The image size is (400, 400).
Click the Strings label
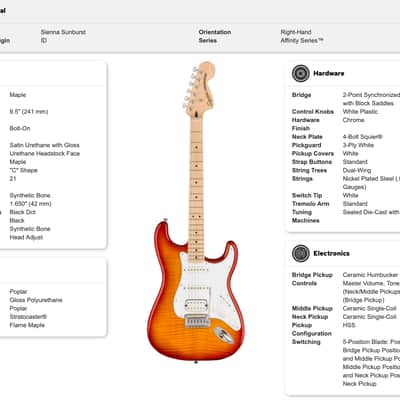click(302, 179)
